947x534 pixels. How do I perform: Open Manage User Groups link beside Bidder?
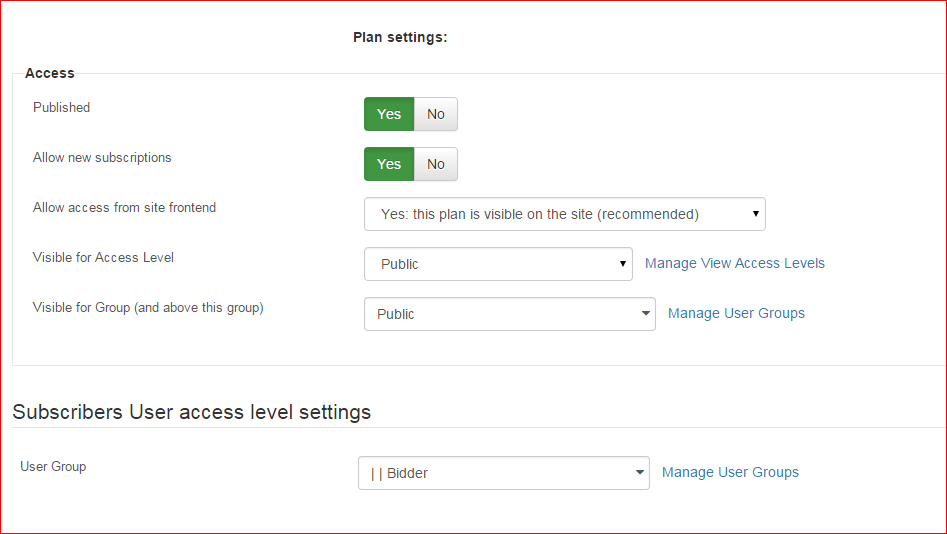tap(730, 472)
